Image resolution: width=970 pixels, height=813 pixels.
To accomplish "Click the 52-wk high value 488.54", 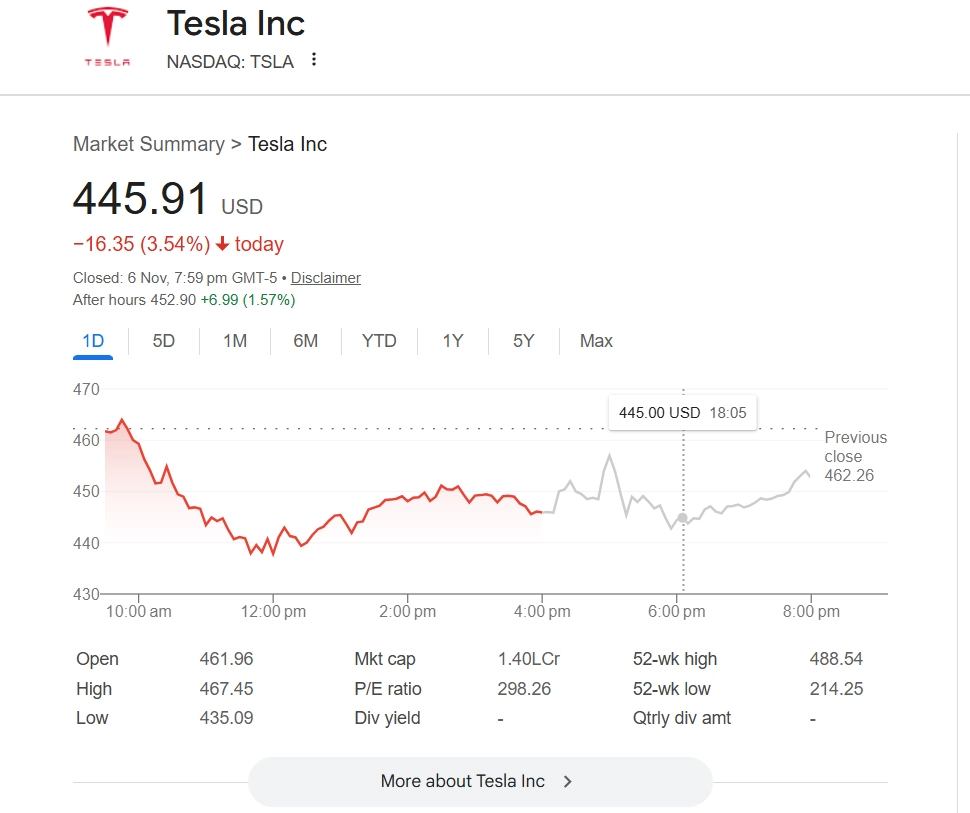I will [x=836, y=659].
